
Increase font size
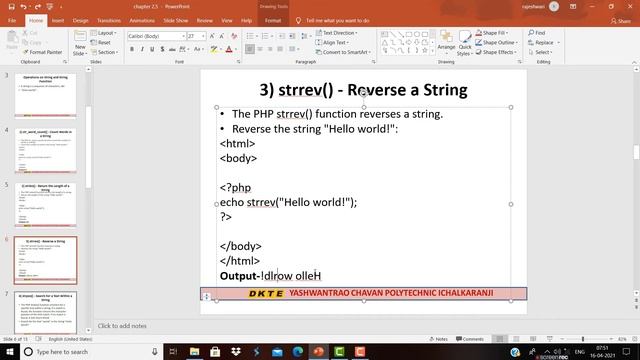212,36
